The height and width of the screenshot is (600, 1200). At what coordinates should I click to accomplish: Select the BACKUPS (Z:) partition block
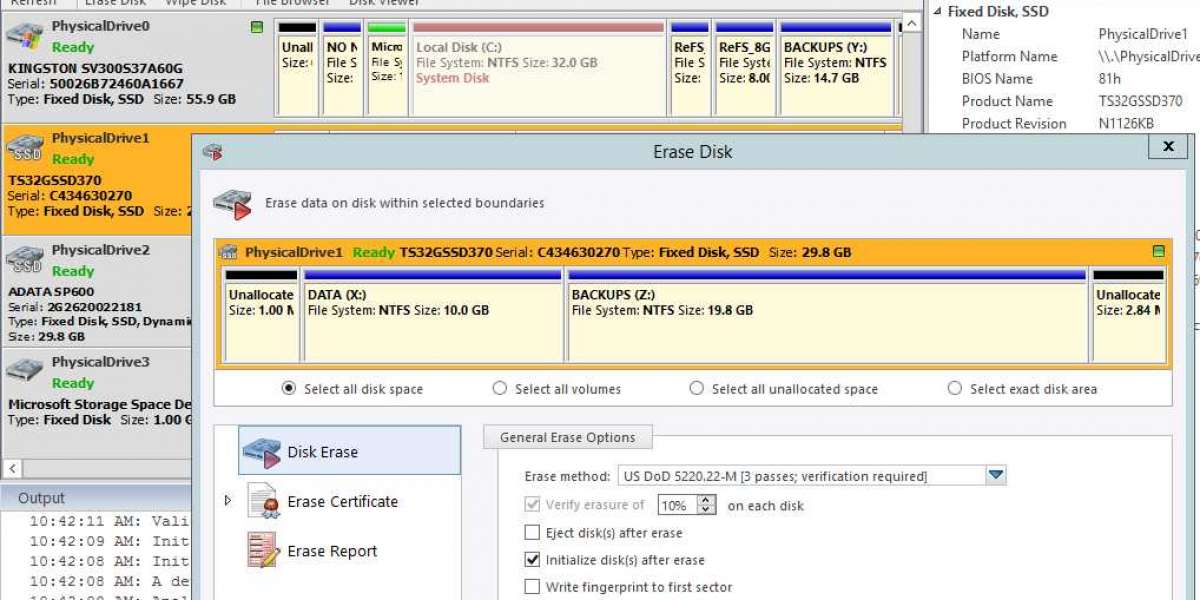click(x=827, y=320)
